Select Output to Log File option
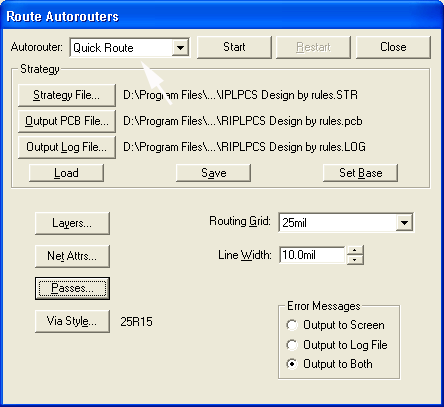The height and width of the screenshot is (407, 444). (337, 345)
